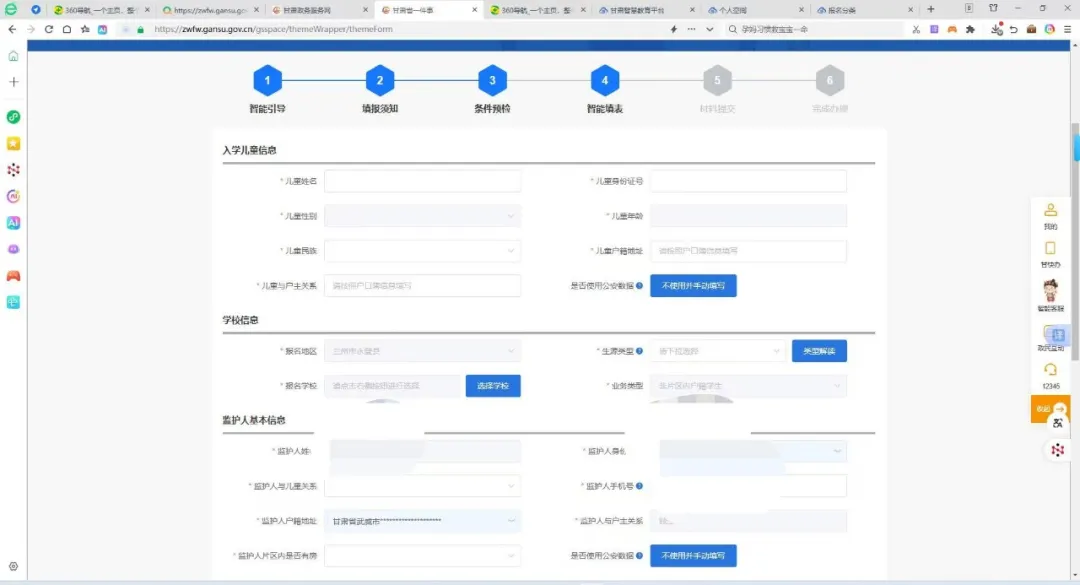Click the 12345 hotline headset icon
The width and height of the screenshot is (1080, 585).
[x=1050, y=370]
